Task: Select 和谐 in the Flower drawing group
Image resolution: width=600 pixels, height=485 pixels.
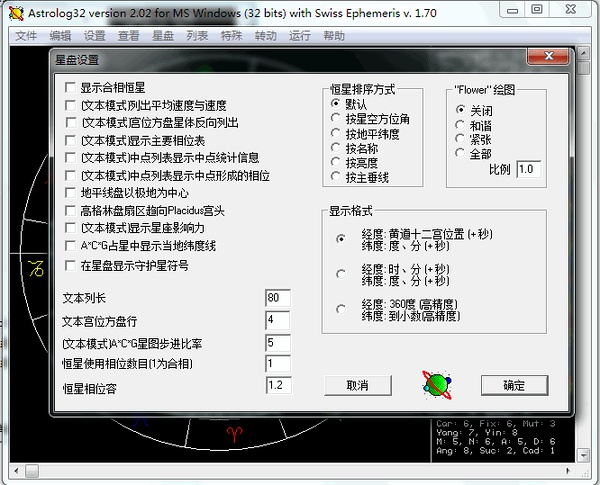Action: click(x=461, y=125)
